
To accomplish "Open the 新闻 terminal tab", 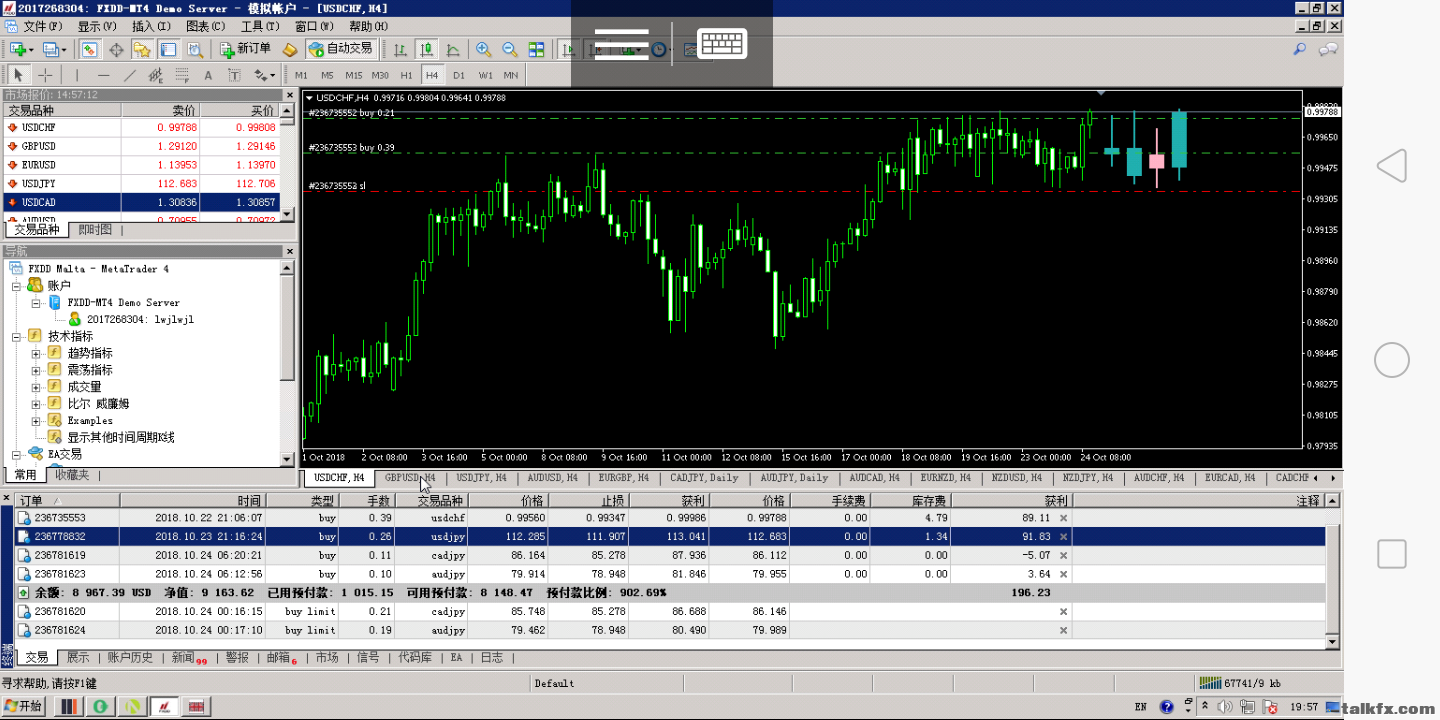I will pyautogui.click(x=188, y=658).
